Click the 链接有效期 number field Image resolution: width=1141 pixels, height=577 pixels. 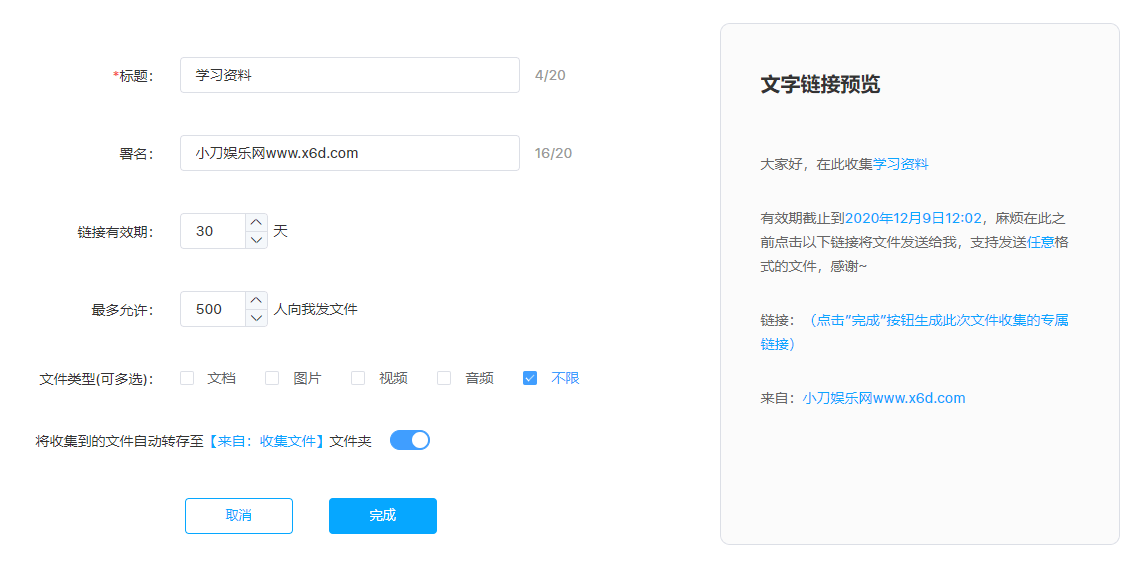[x=212, y=231]
